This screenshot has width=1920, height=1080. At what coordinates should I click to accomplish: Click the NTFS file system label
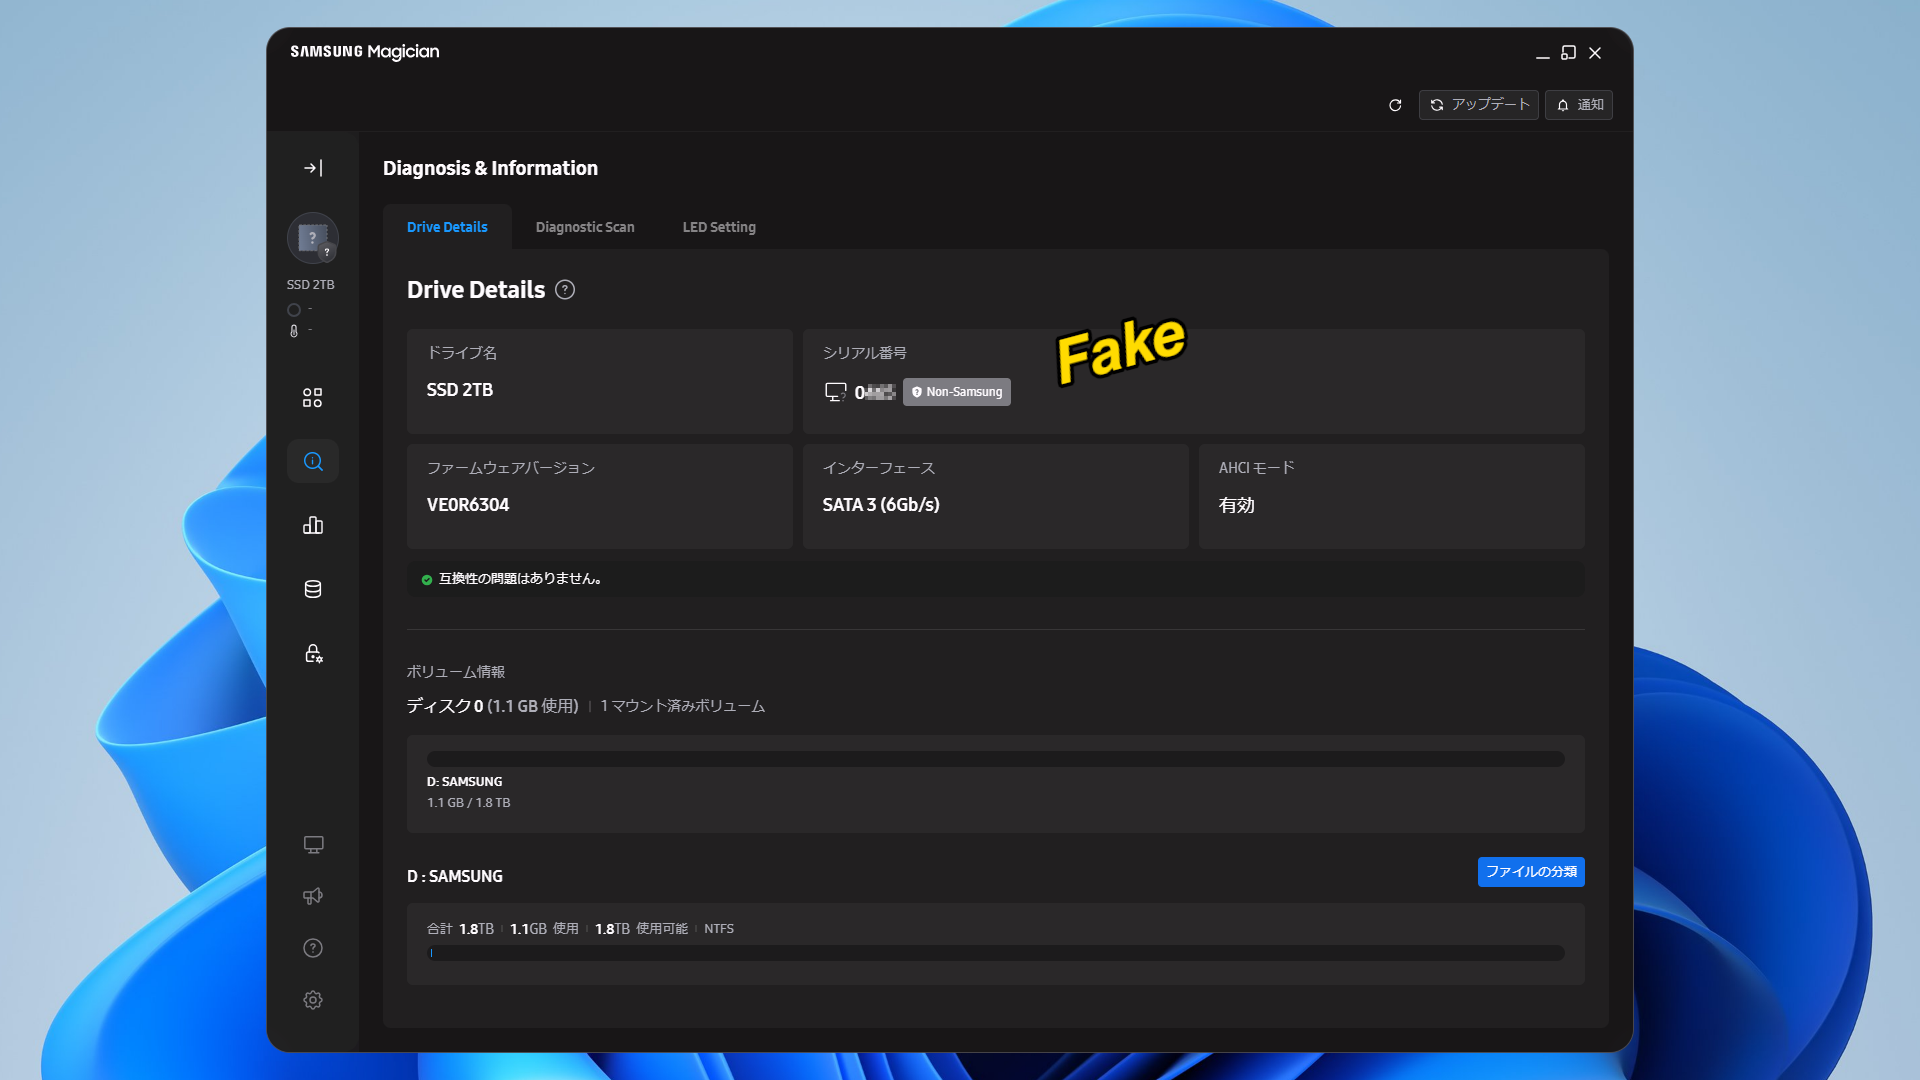click(x=719, y=929)
